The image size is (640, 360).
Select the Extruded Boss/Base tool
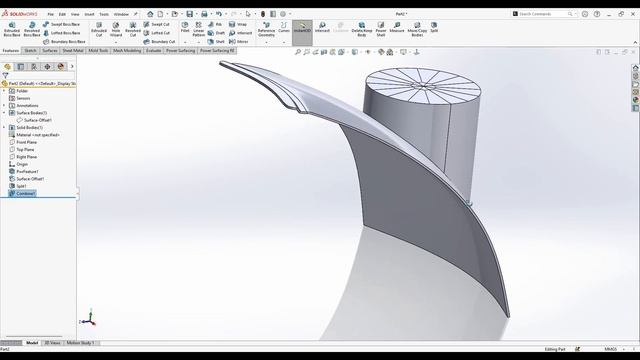tap(12, 29)
